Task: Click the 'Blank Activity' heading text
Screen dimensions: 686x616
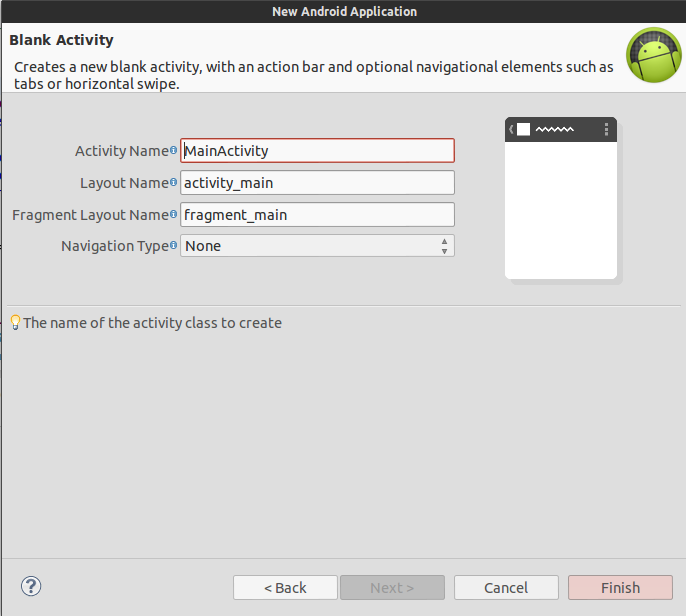Action: 61,40
